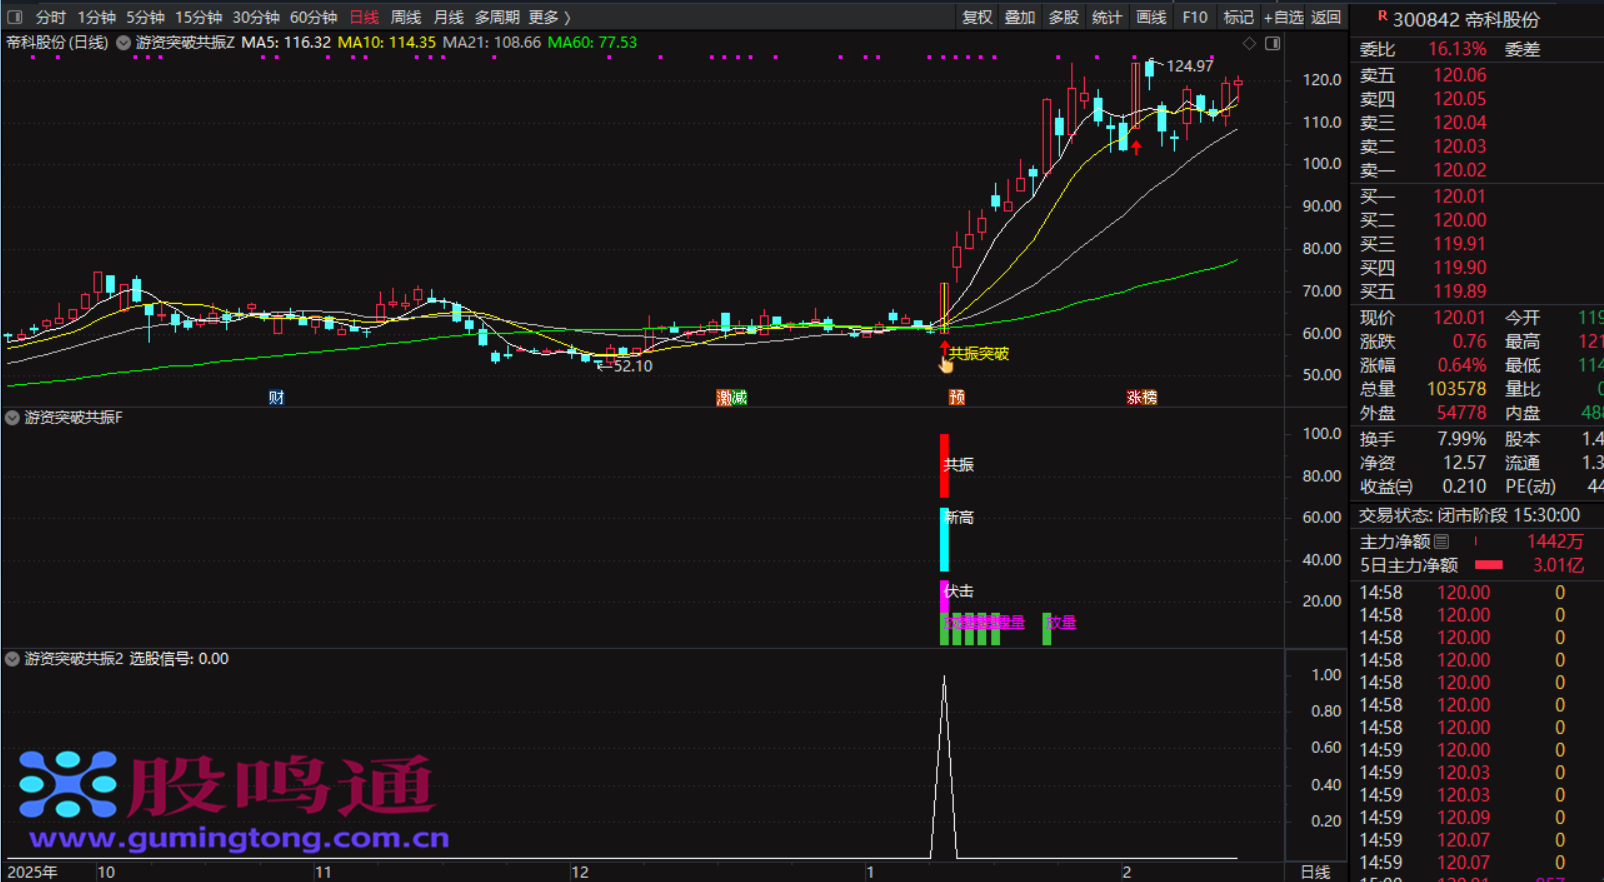1604x882 pixels.
Task: Toggle the right panel icon near price axis
Action: 1273,43
